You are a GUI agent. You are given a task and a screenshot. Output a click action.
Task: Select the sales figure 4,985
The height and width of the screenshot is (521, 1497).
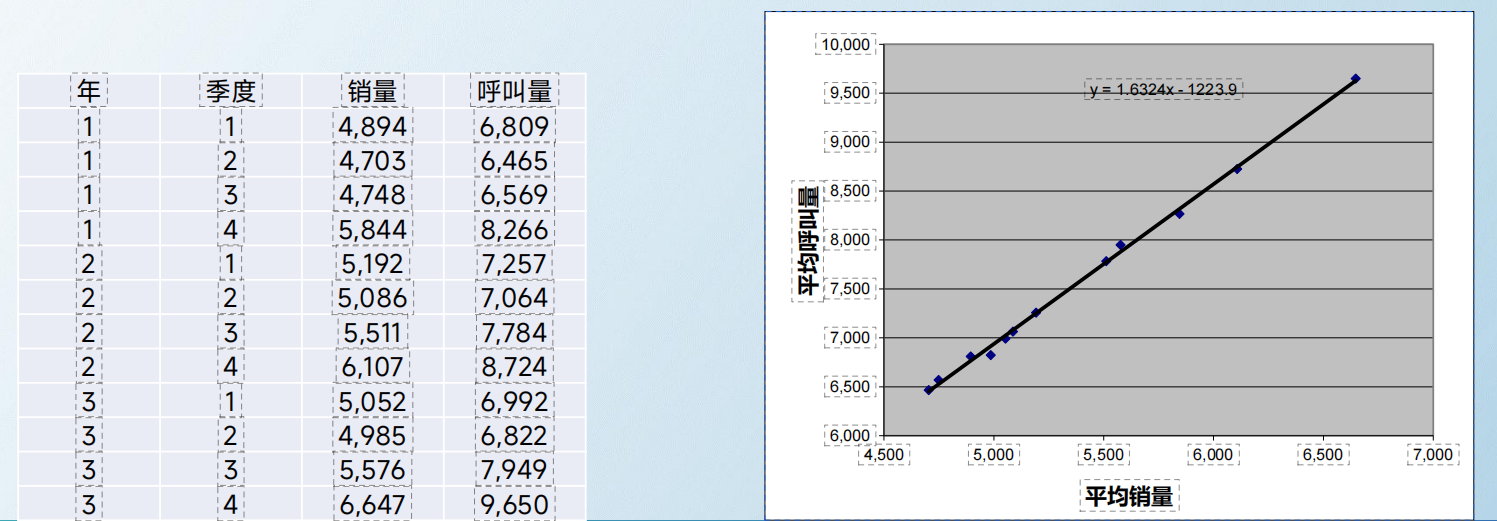373,435
